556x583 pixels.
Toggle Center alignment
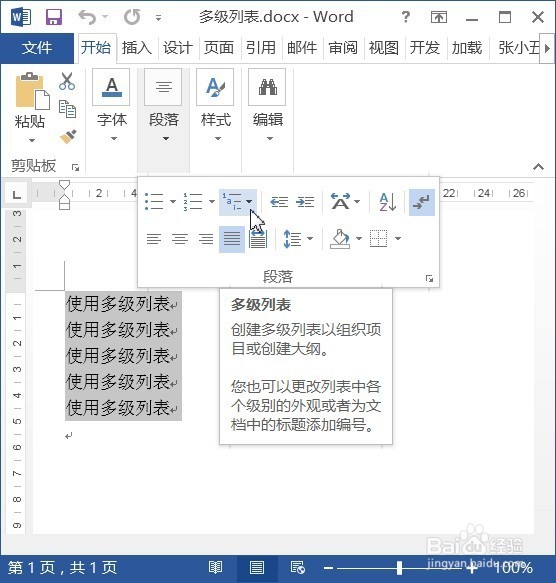tap(180, 239)
